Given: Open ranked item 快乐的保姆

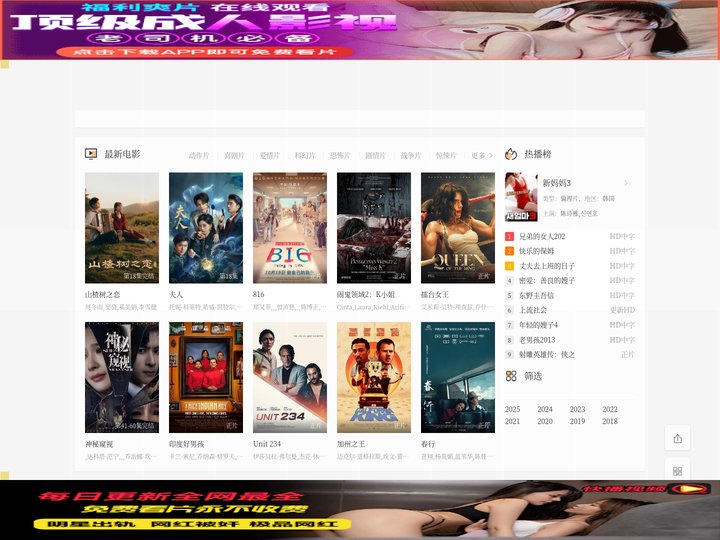Looking at the screenshot, I should coord(536,251).
